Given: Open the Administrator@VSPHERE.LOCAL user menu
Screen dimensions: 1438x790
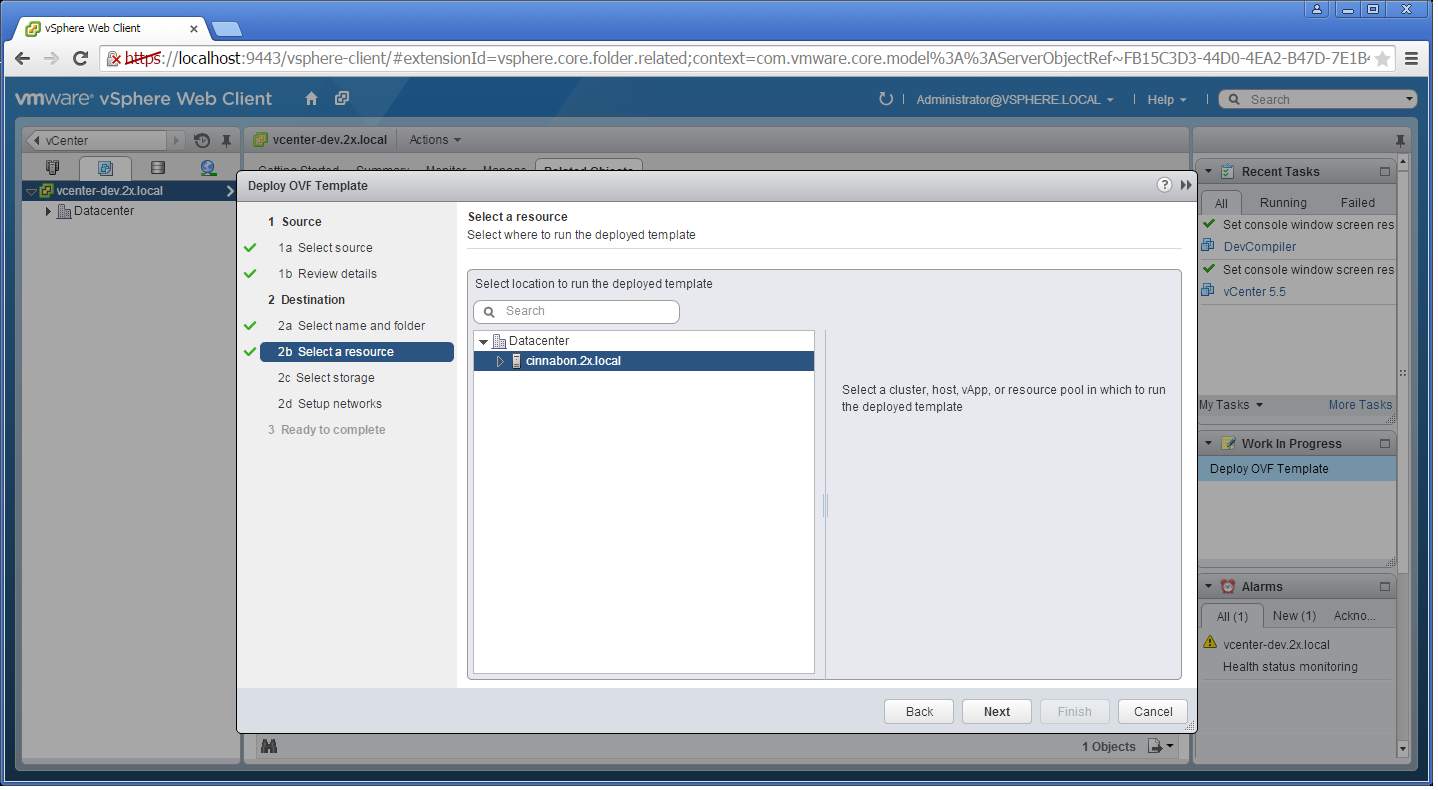Looking at the screenshot, I should (1015, 100).
